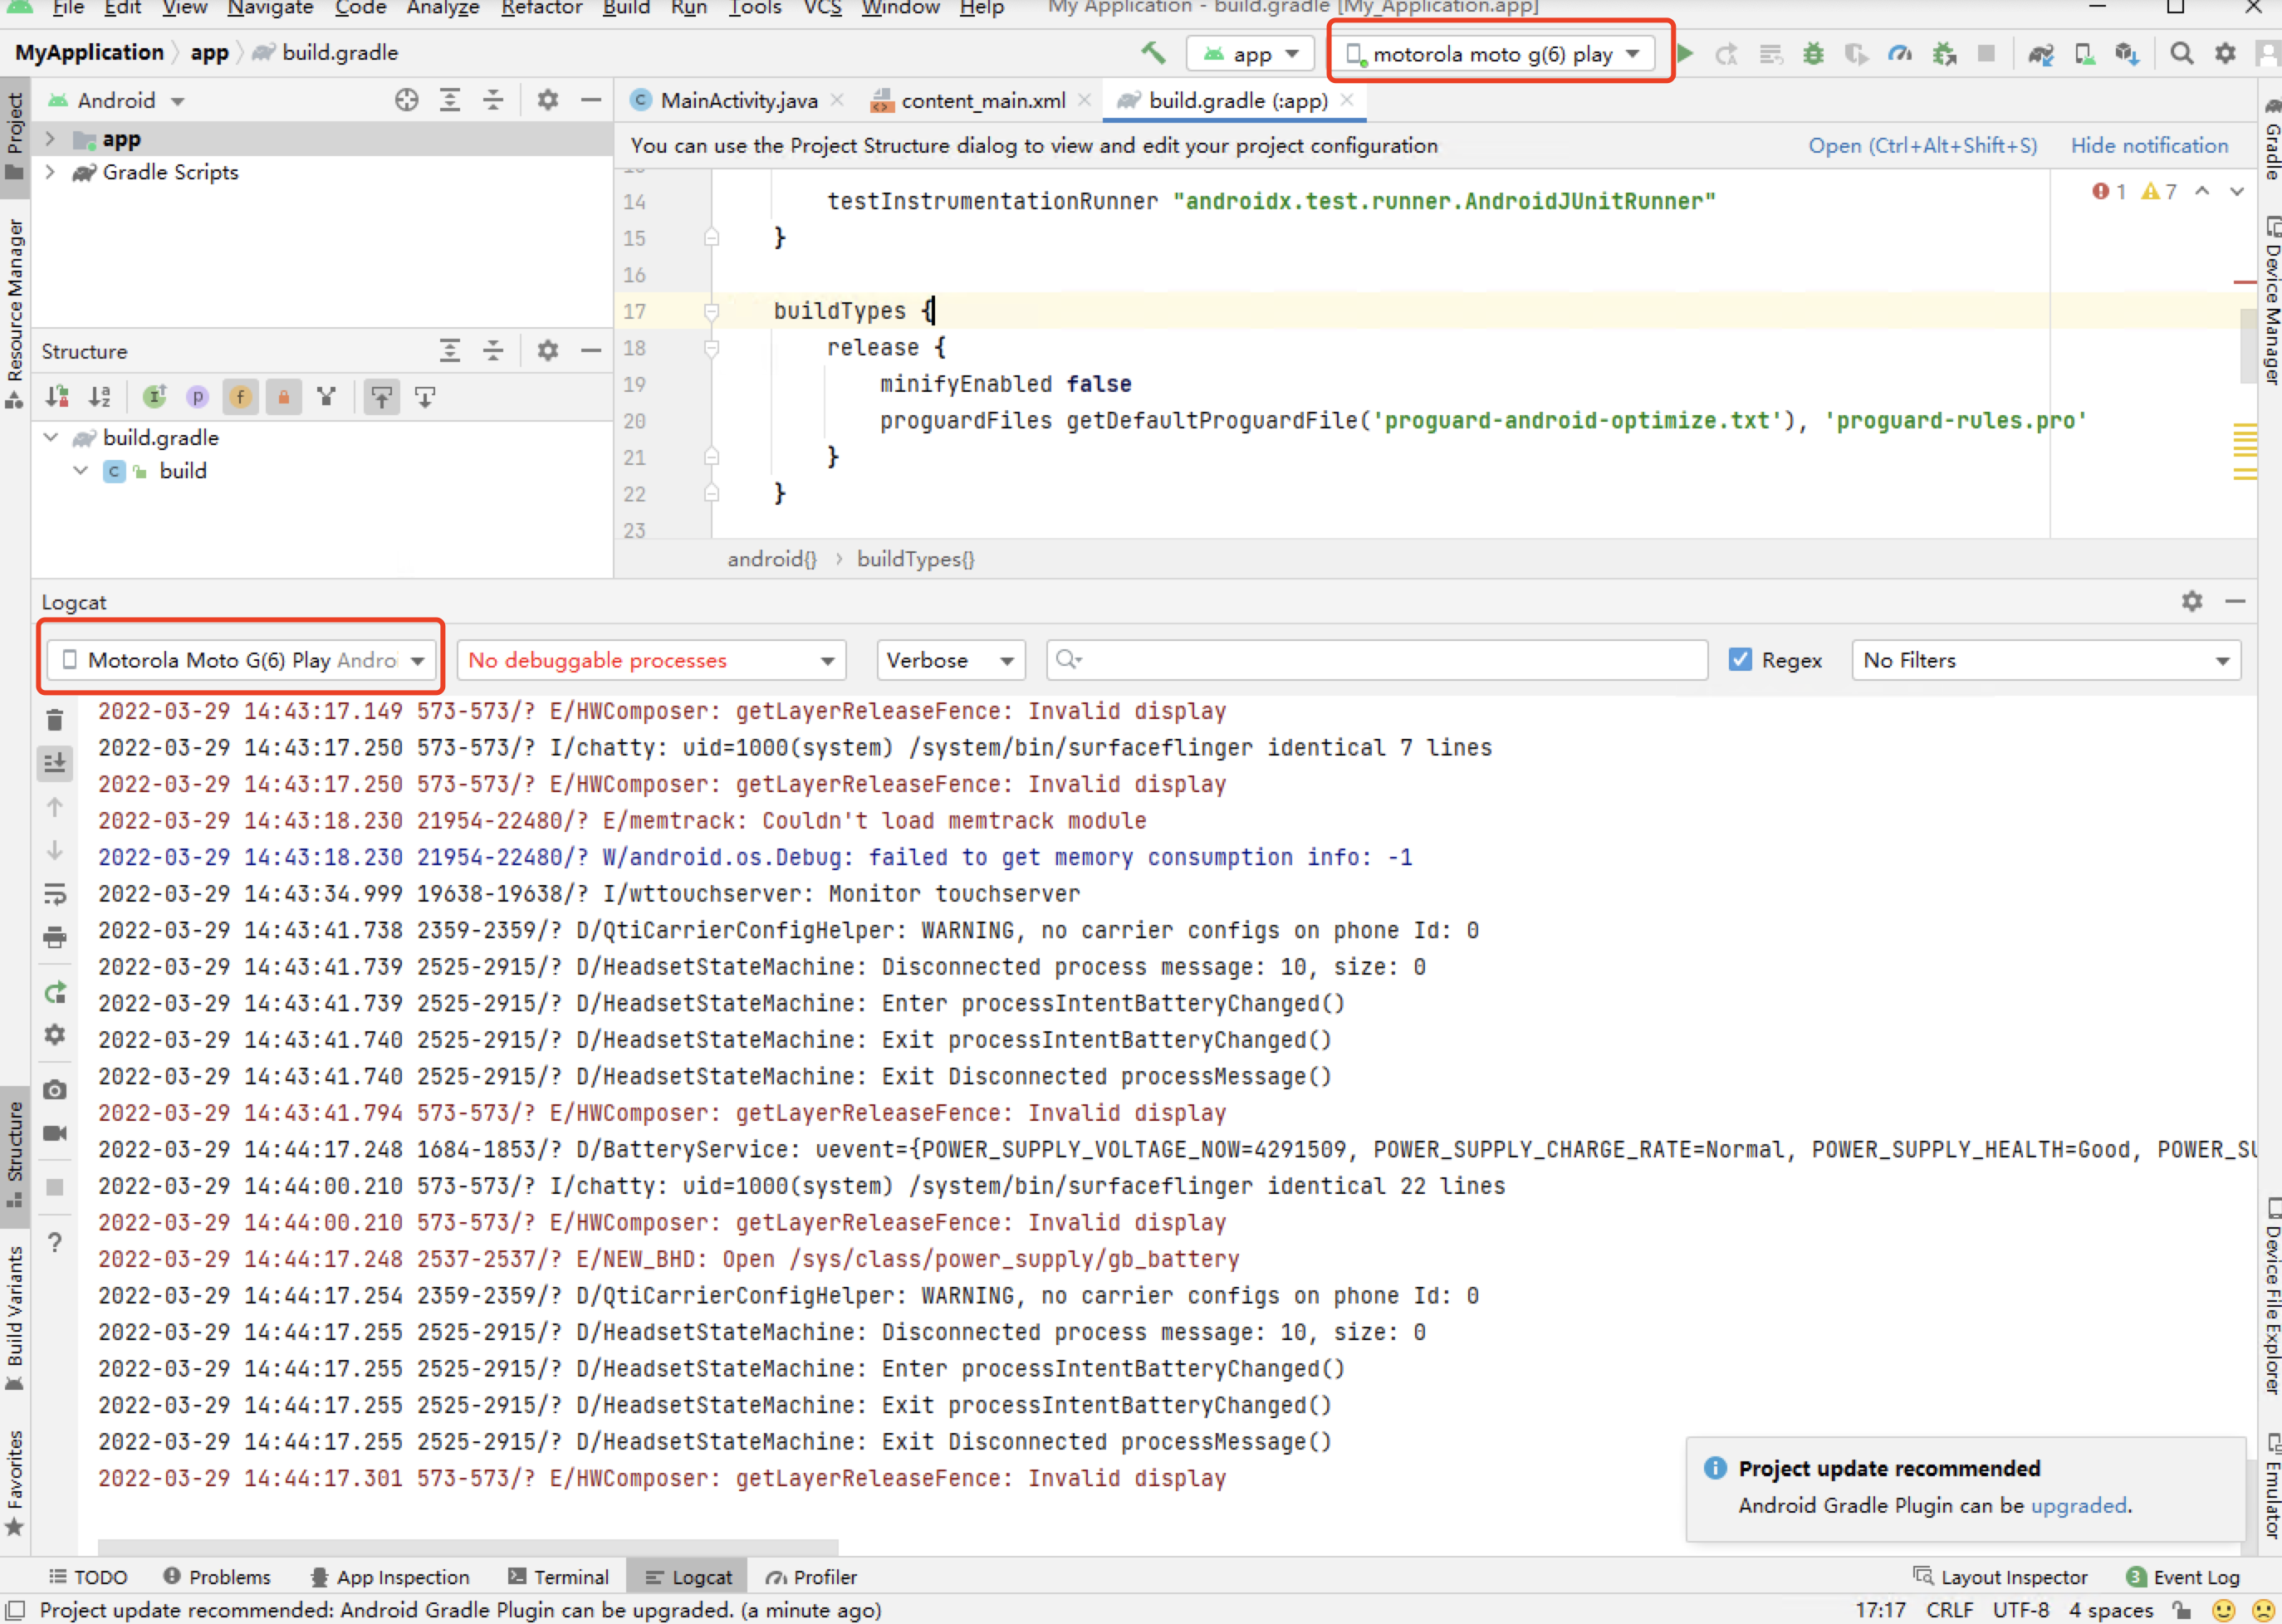The image size is (2282, 1624).
Task: Open the Profiler with the gauge icon
Action: [1899, 53]
